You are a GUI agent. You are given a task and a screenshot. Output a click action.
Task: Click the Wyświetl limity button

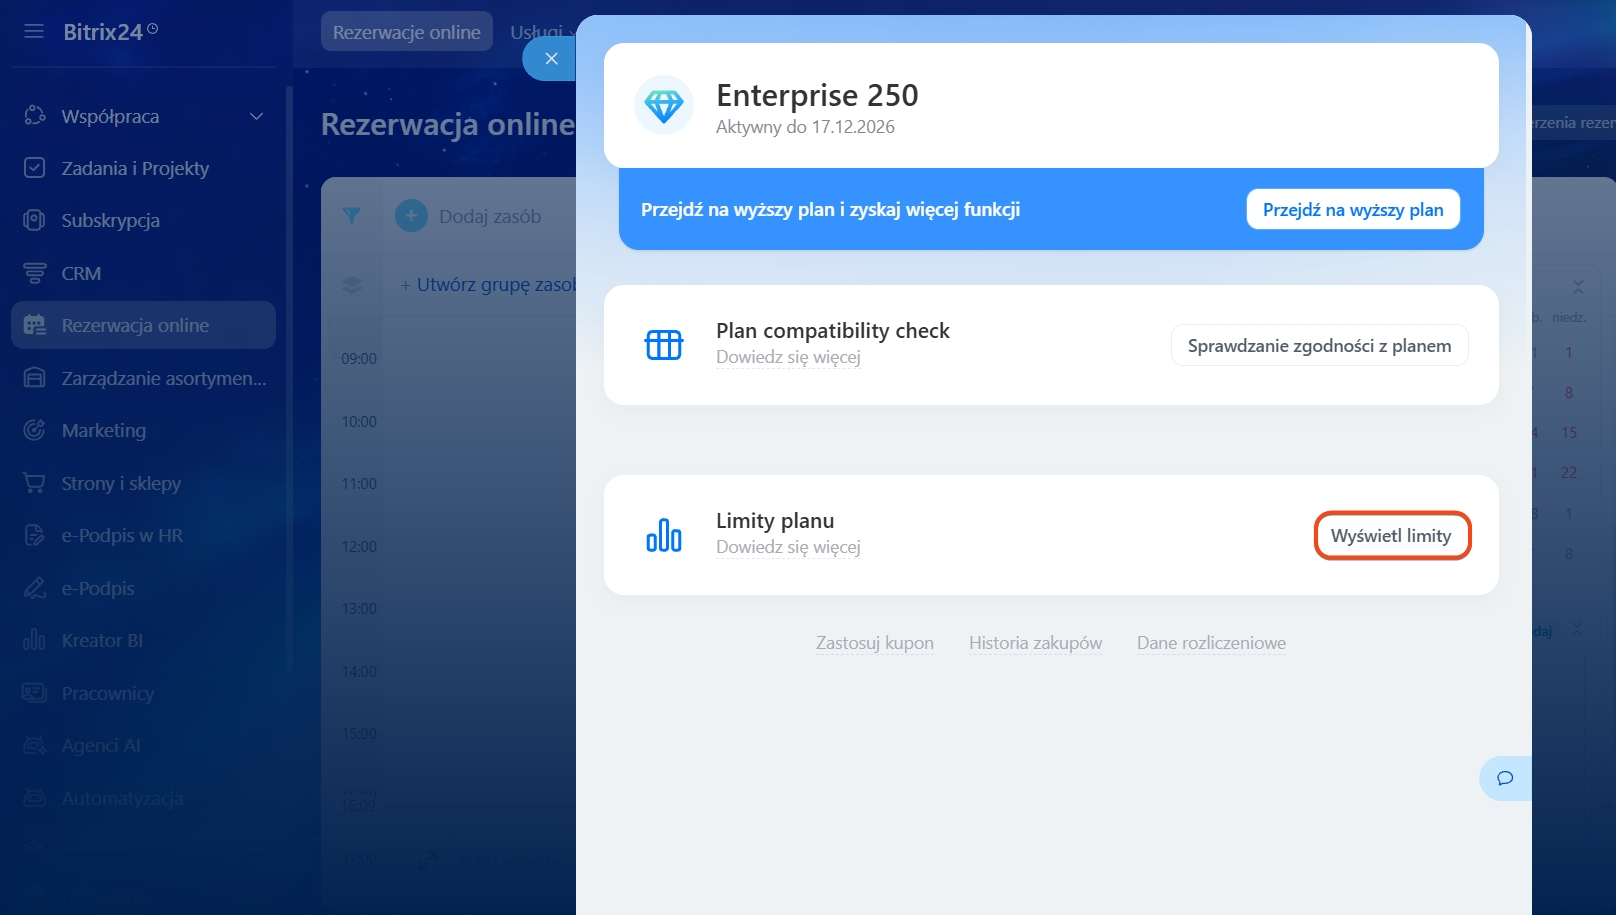coord(1391,536)
